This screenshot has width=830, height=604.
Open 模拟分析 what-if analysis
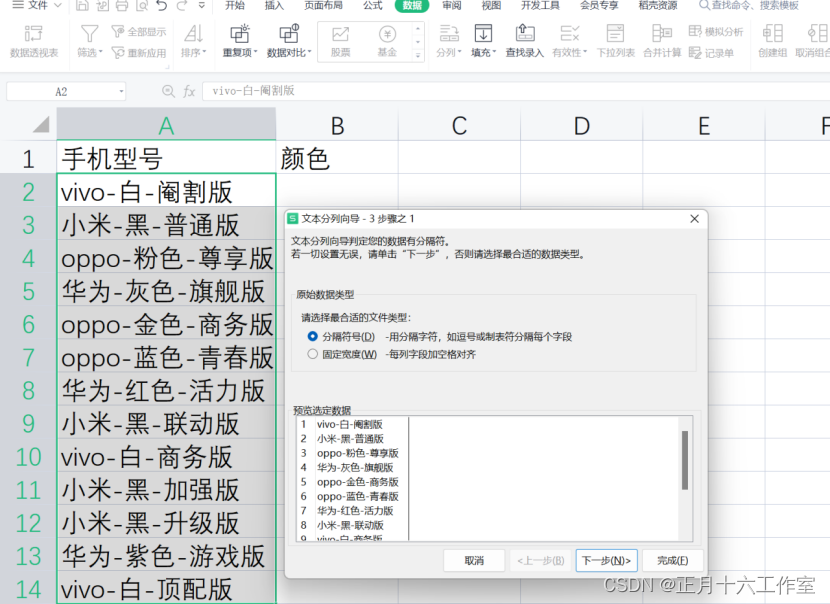(716, 32)
